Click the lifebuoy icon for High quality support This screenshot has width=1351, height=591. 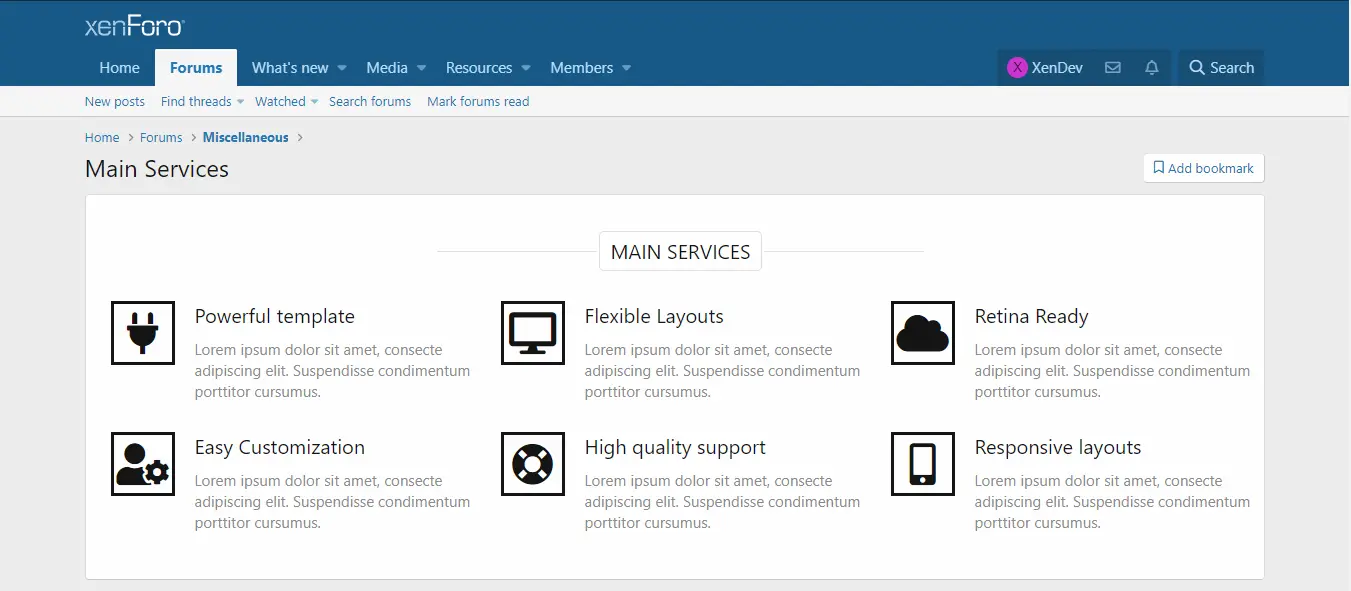[532, 464]
